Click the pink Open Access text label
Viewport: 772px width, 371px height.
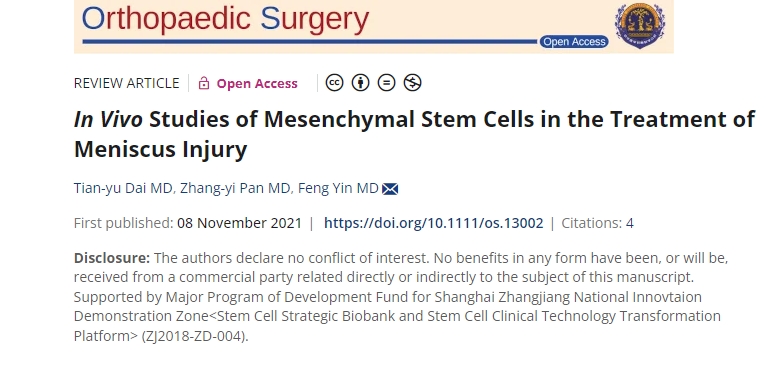click(257, 84)
